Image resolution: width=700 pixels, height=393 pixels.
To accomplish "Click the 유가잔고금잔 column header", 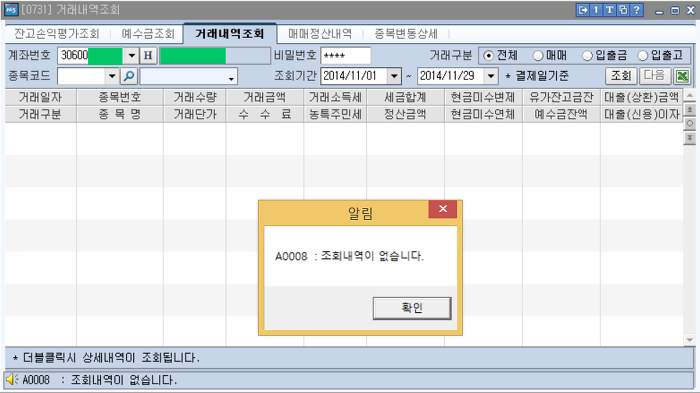I will 561,97.
